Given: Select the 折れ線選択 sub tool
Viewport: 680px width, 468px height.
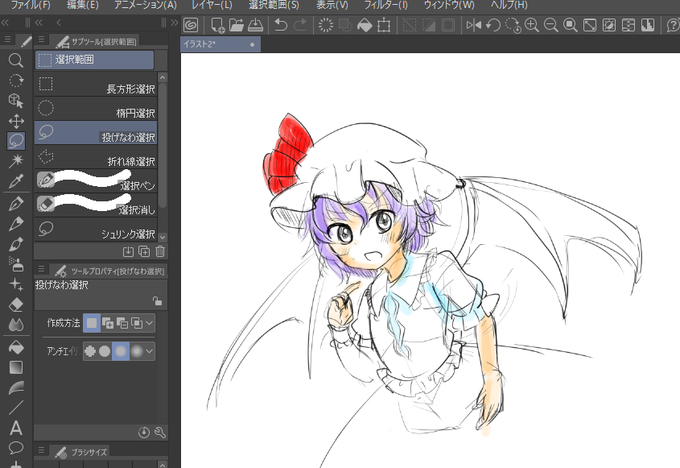Looking at the screenshot, I should (x=95, y=157).
